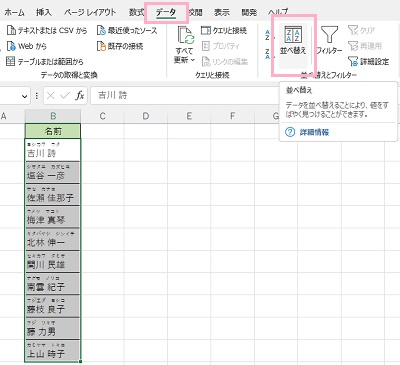Click the formula bar enter checkmark
This screenshot has width=400, height=365.
pos(65,96)
